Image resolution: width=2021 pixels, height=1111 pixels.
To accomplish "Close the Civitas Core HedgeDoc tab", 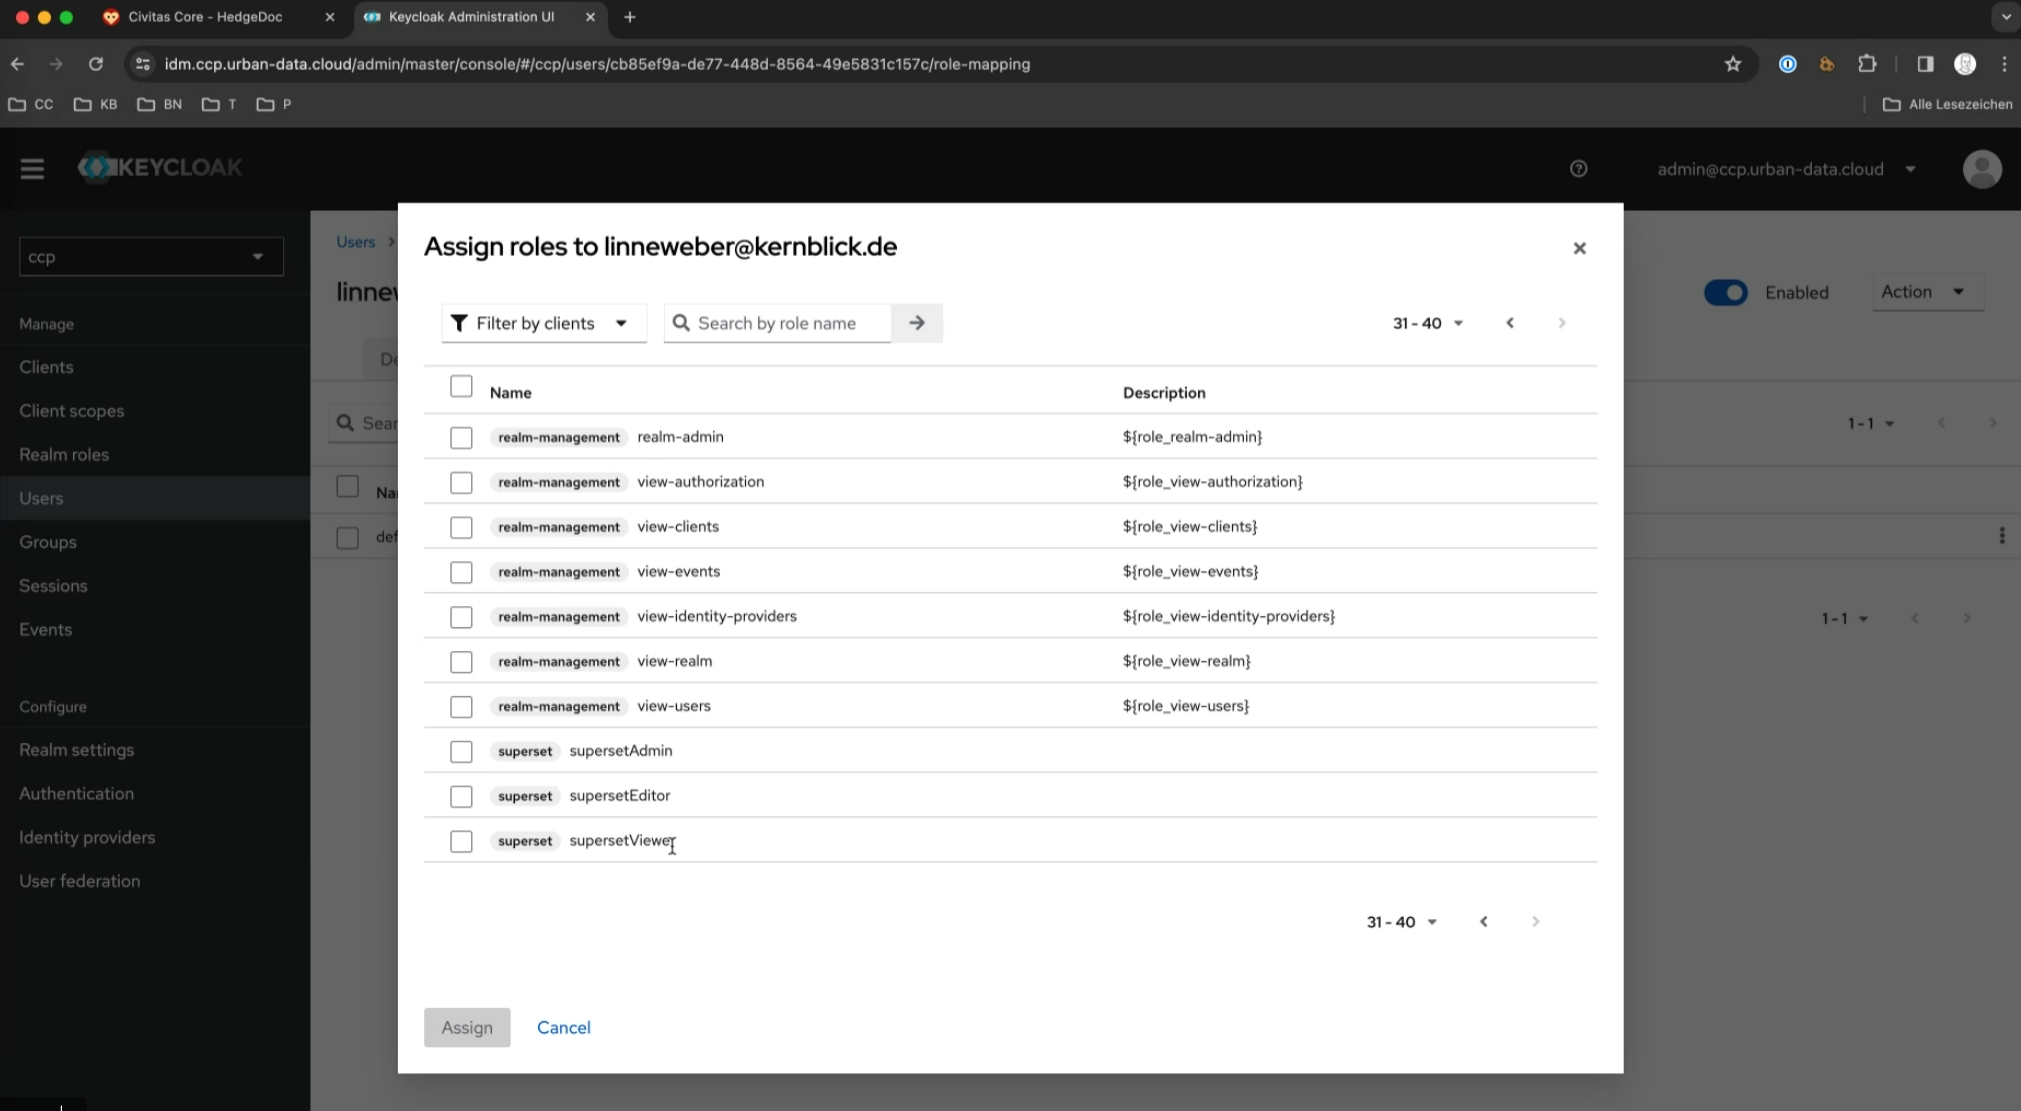I will click(x=330, y=17).
